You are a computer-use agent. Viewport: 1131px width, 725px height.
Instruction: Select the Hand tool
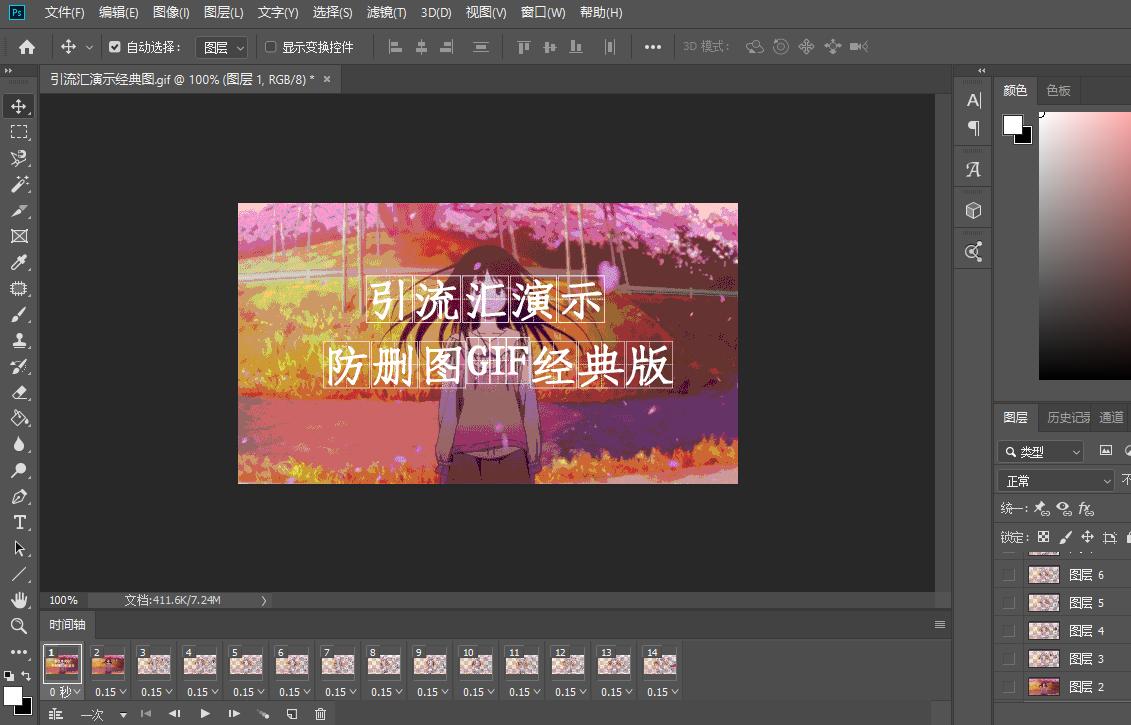pyautogui.click(x=19, y=600)
